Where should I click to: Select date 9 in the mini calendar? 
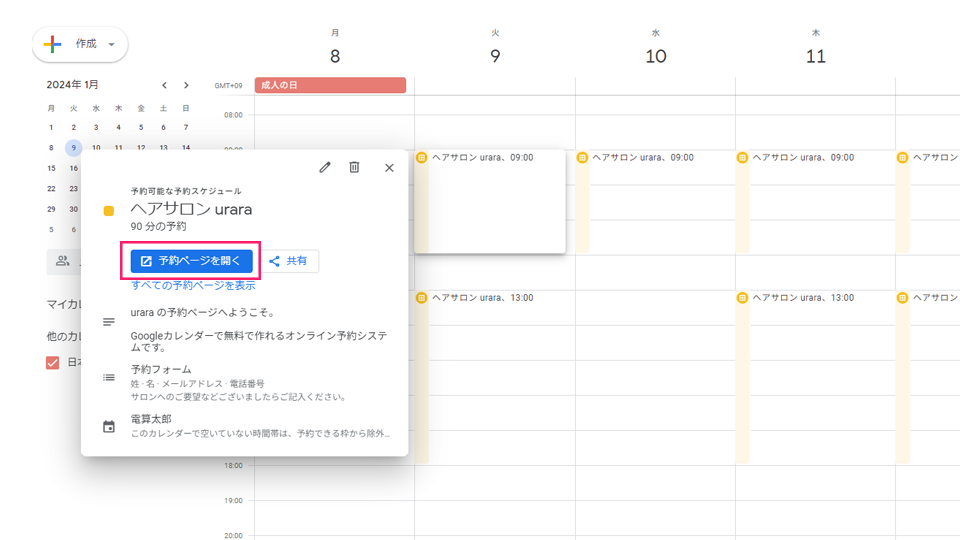tap(73, 148)
